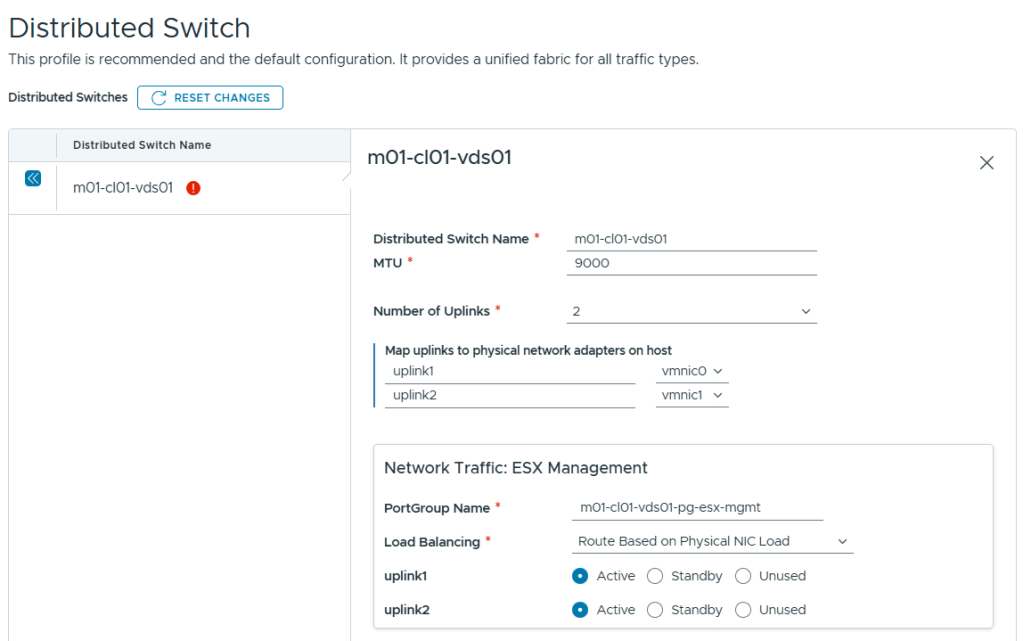Screen dimensions: 1023x641
Task: Click the MTU input field
Action: 691,263
